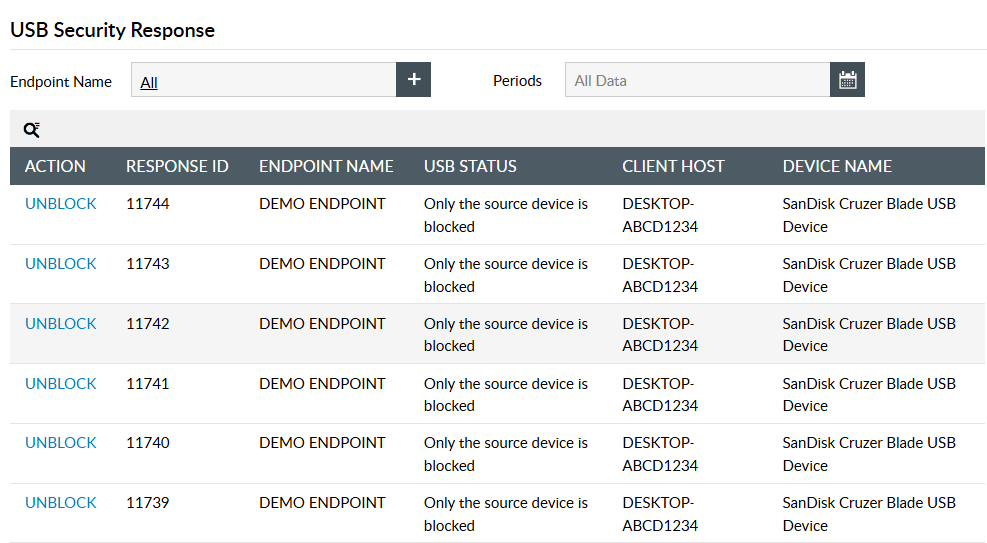Sort by the USB STATUS column header

tap(470, 166)
